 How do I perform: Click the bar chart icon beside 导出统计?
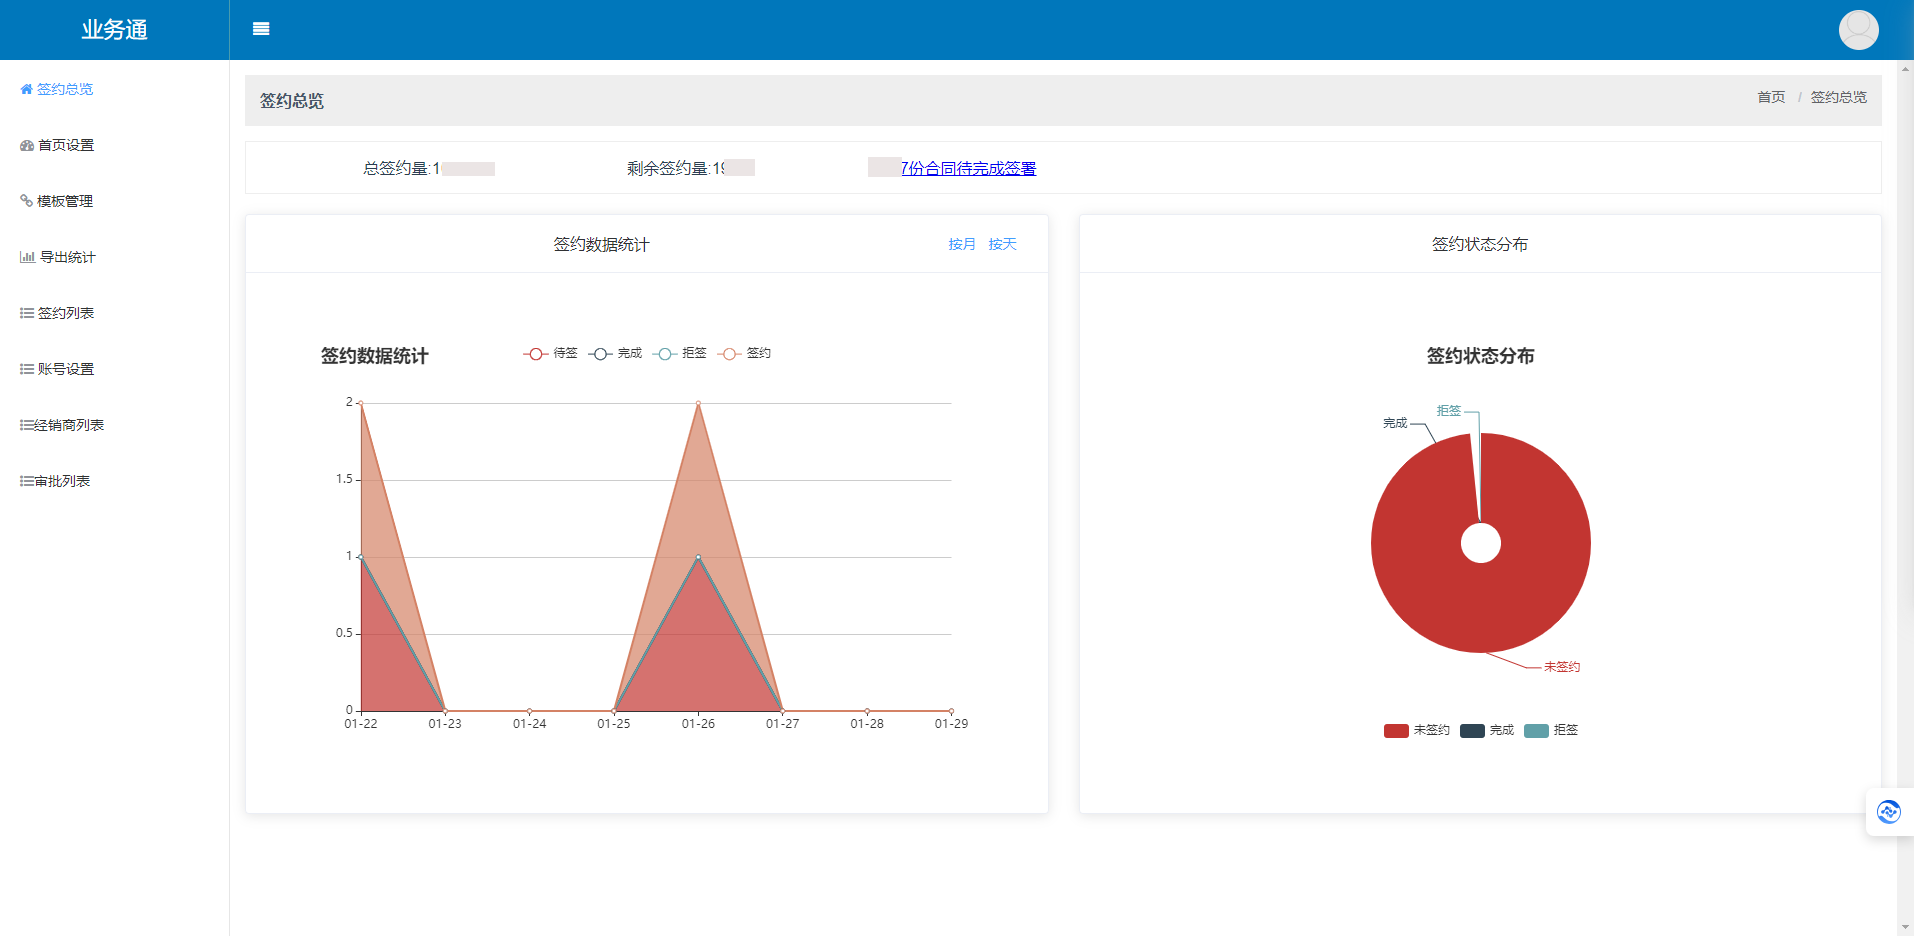click(28, 257)
